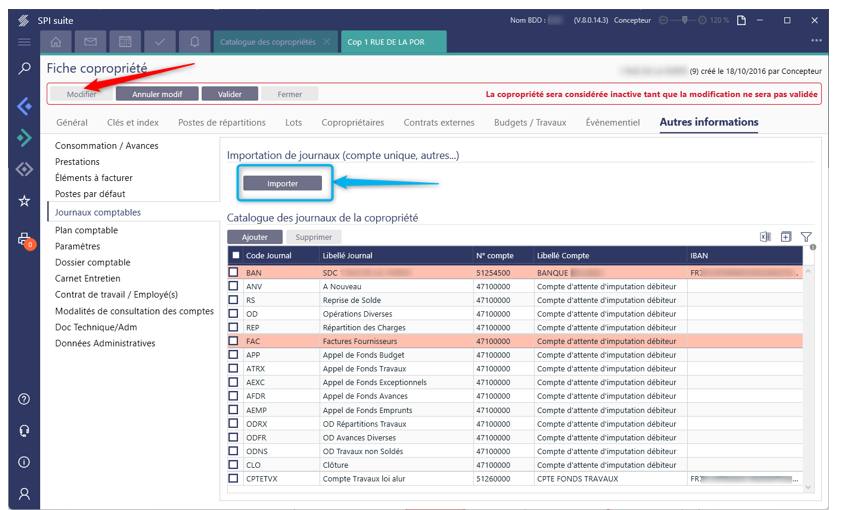Open the filter funnel above table
The image size is (852, 510).
click(x=806, y=237)
